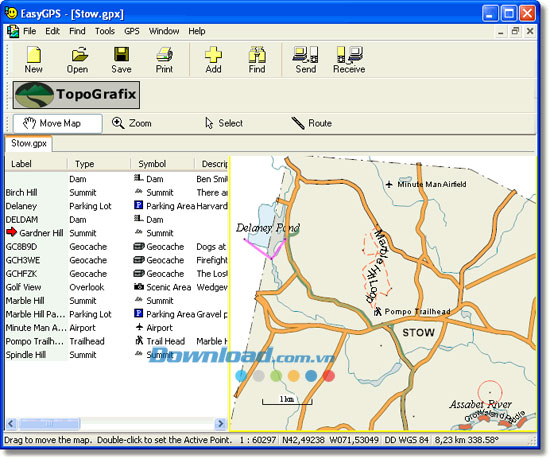Image resolution: width=550 pixels, height=459 pixels.
Task: Click the New file toolbar icon
Action: 34,60
